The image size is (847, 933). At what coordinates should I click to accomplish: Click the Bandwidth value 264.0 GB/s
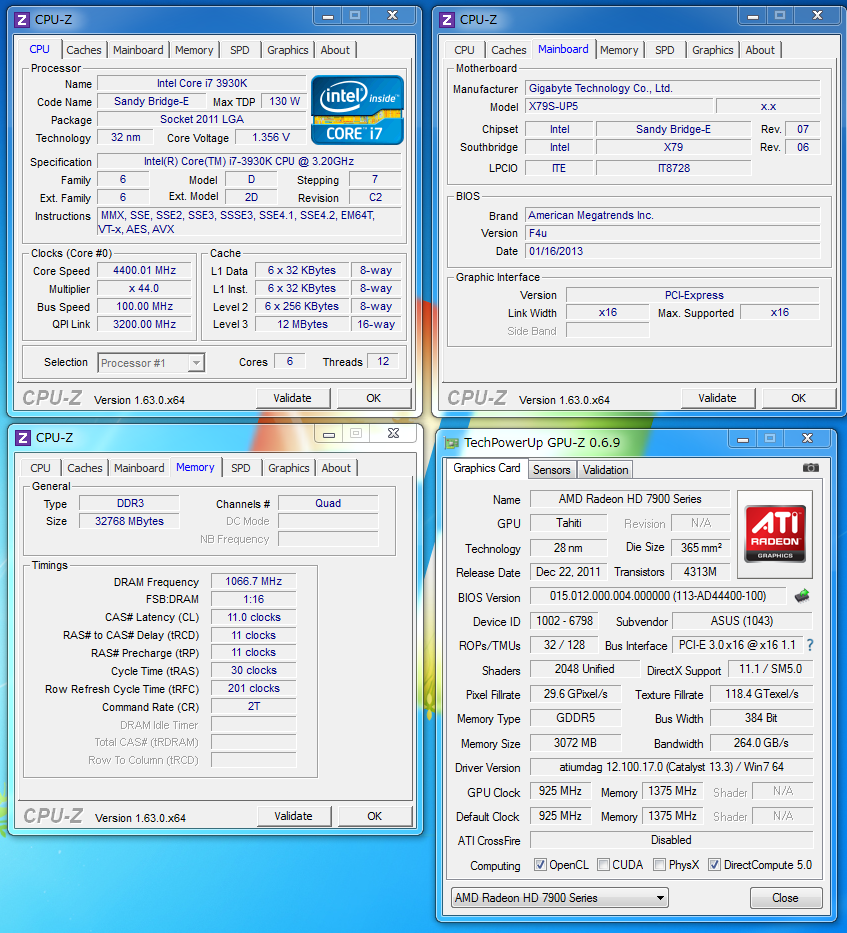[x=761, y=743]
